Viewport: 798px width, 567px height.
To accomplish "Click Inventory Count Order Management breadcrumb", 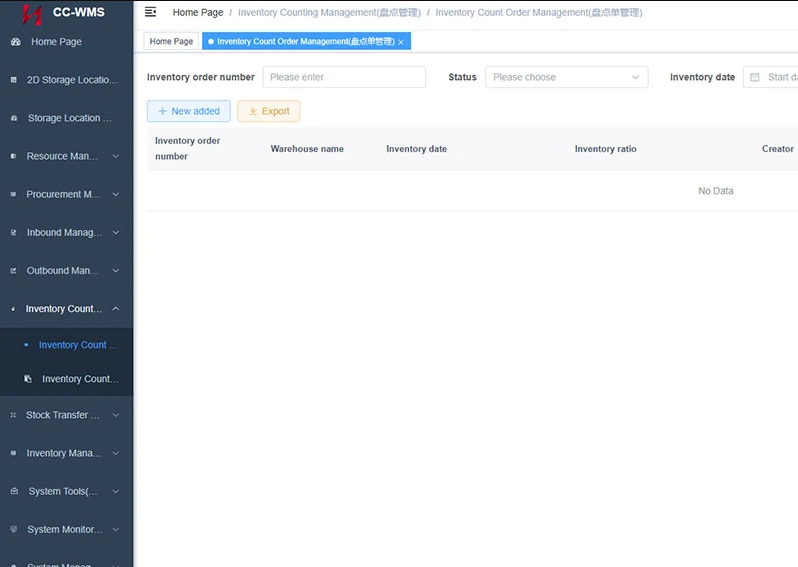I will 538,12.
